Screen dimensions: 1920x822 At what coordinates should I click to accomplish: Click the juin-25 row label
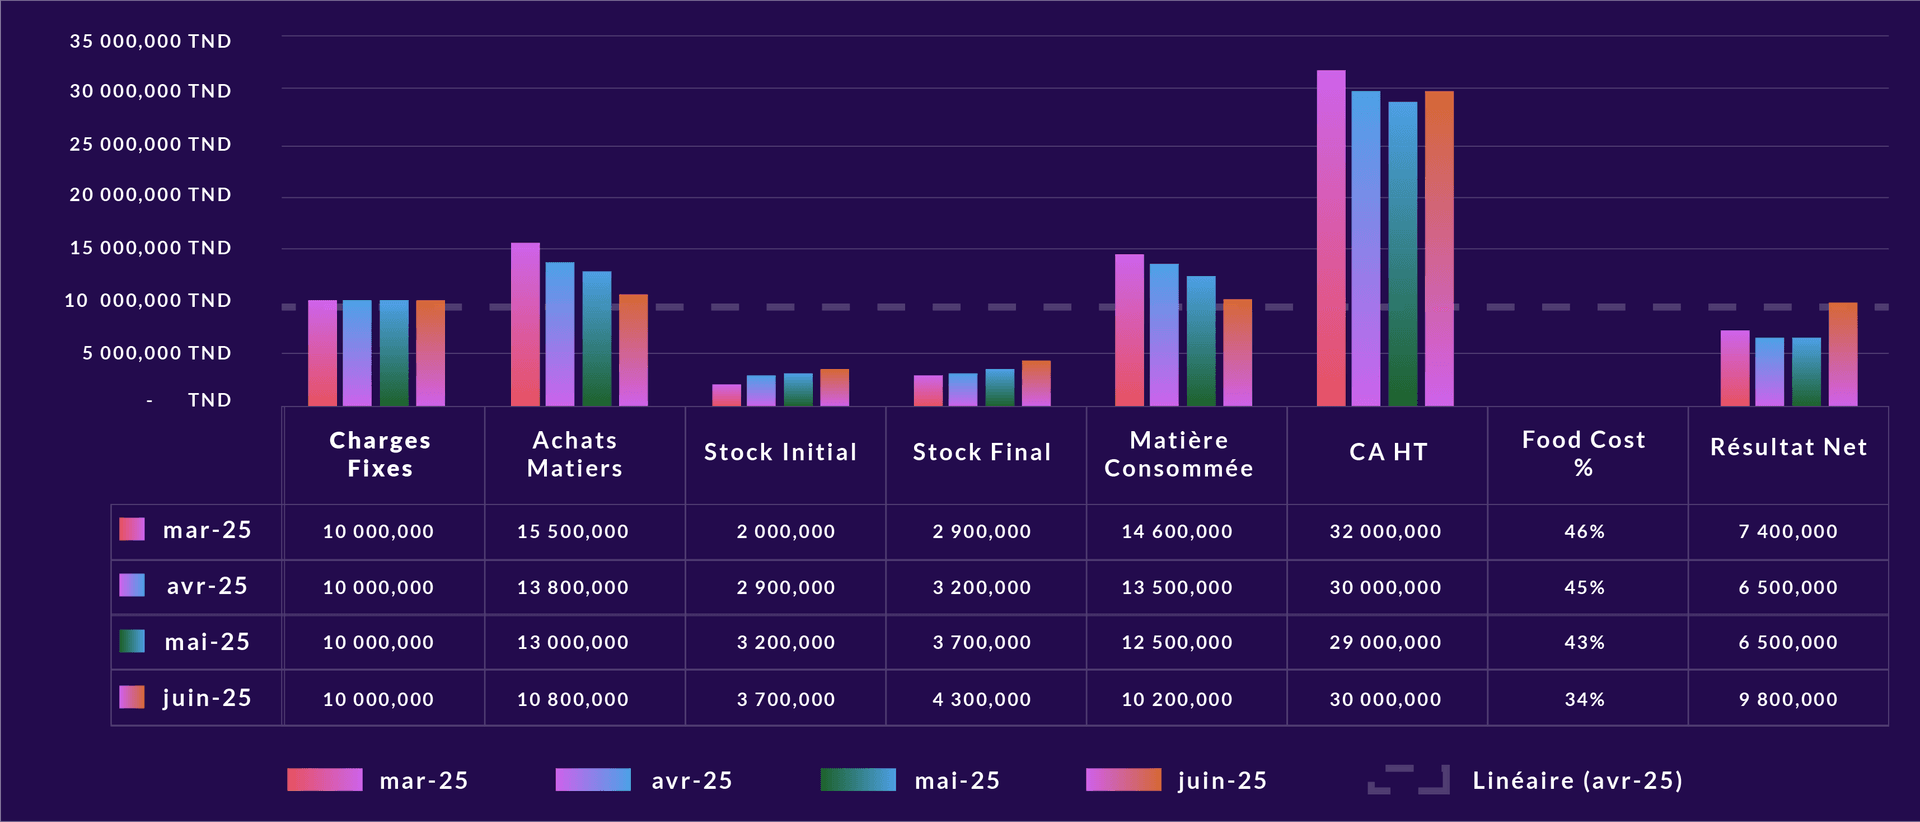207,698
